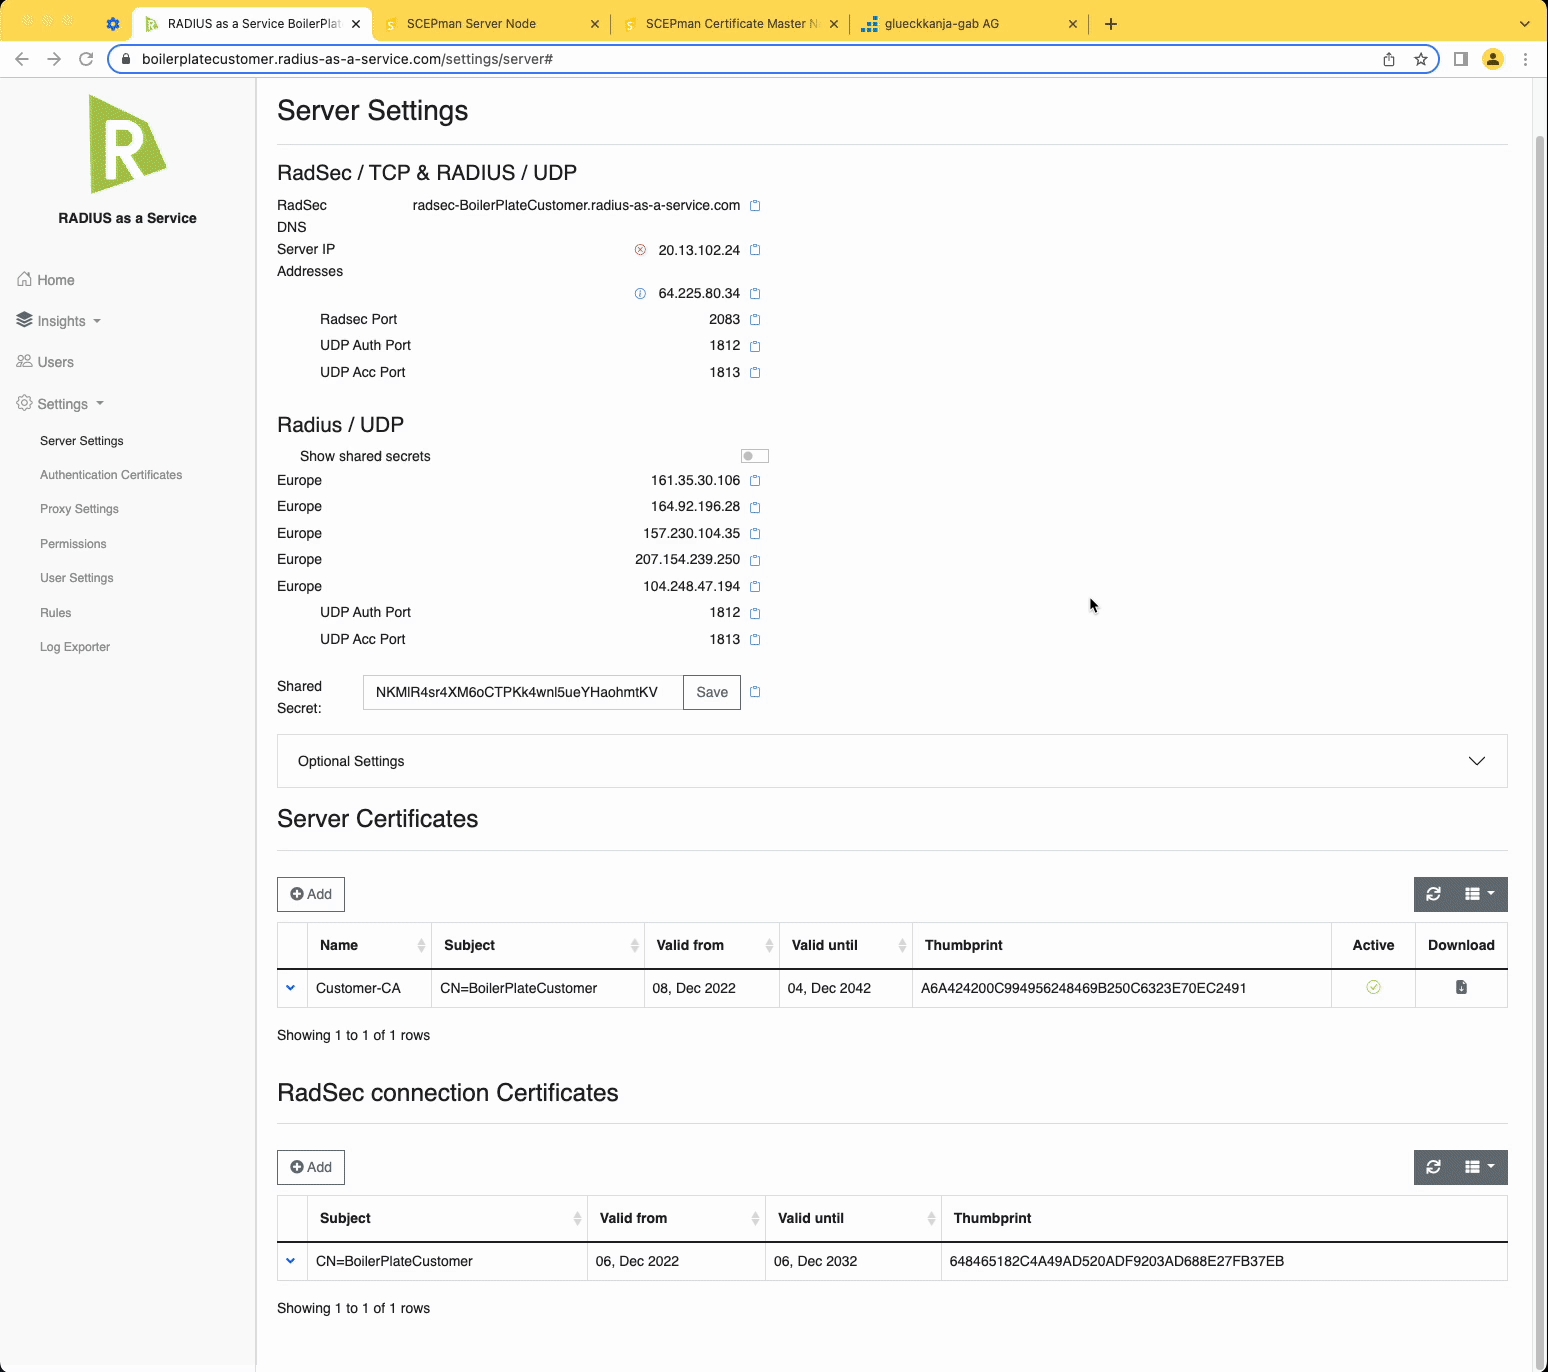Copy Europe IP 104.248.47.194

755,587
